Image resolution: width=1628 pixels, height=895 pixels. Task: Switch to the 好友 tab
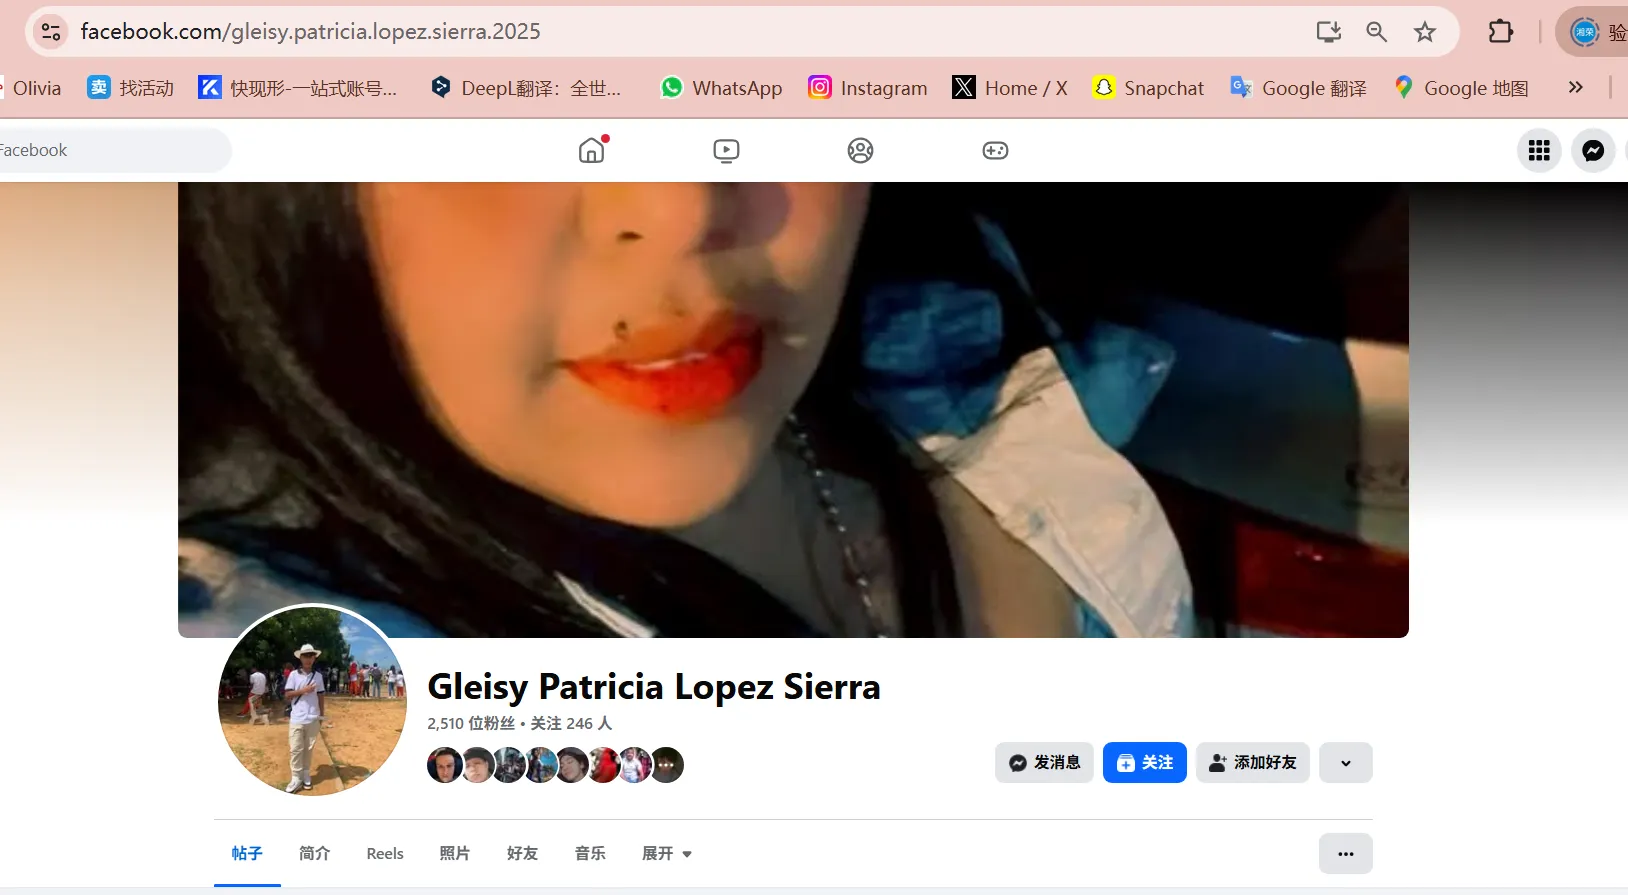click(522, 853)
